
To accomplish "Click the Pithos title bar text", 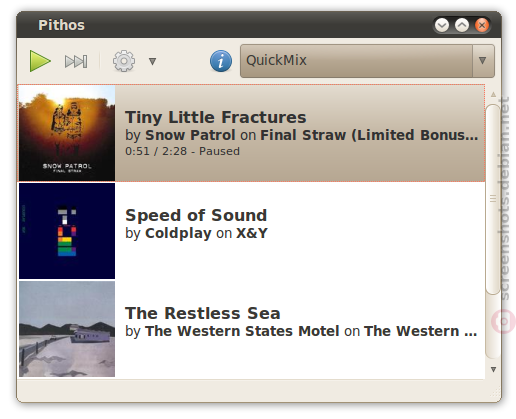I will pos(61,25).
